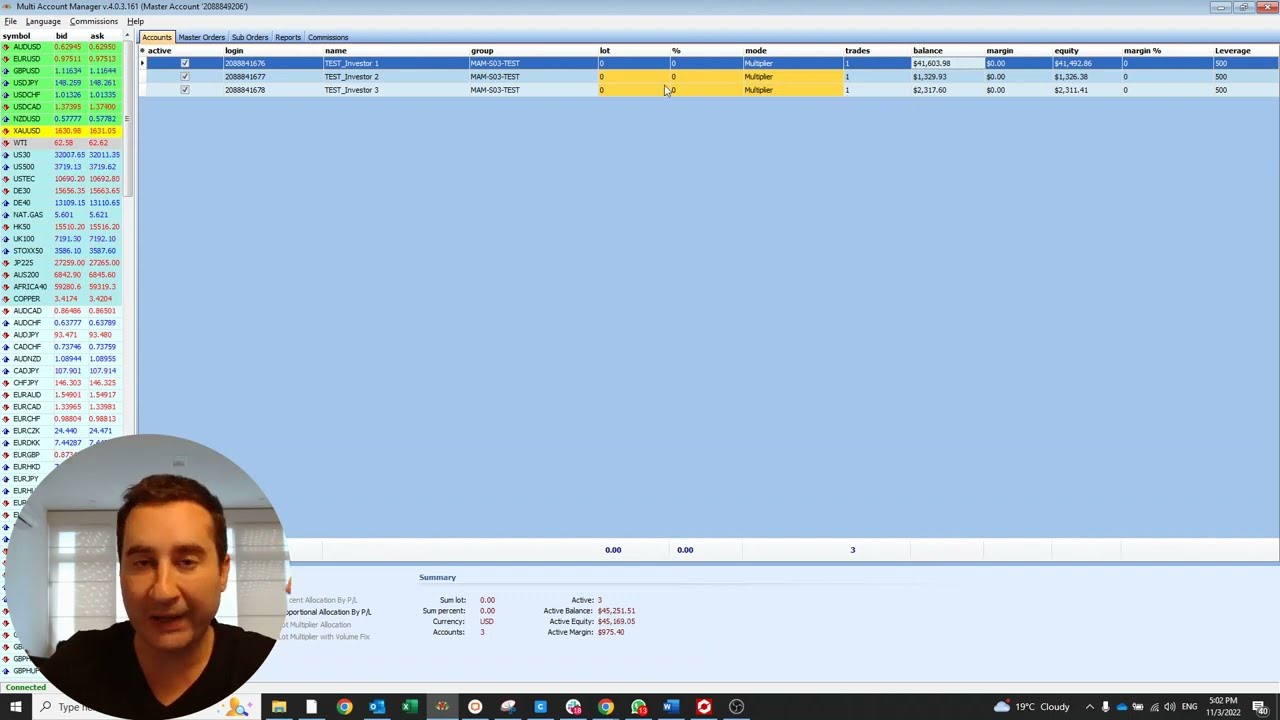
Task: Click the trend arrow icon beside XAUUSD
Action: 6,131
